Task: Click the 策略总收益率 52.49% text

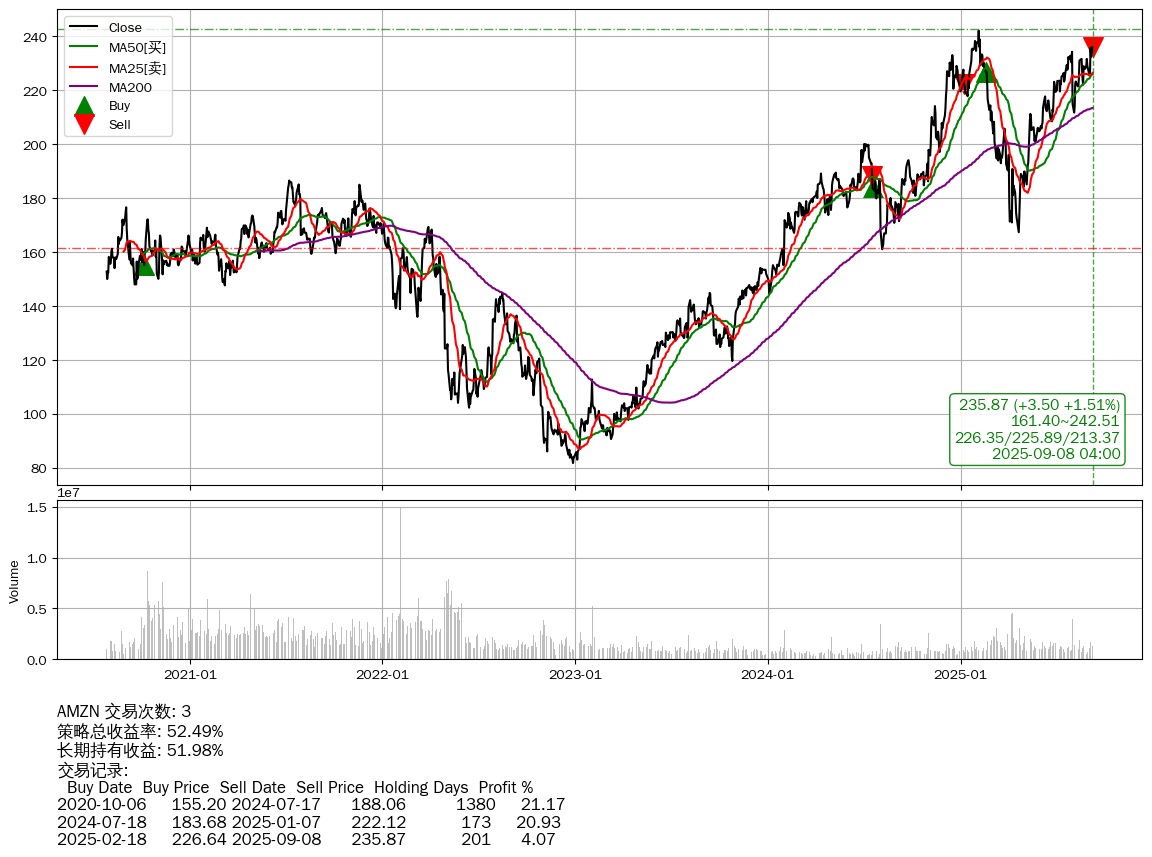Action: (x=140, y=731)
